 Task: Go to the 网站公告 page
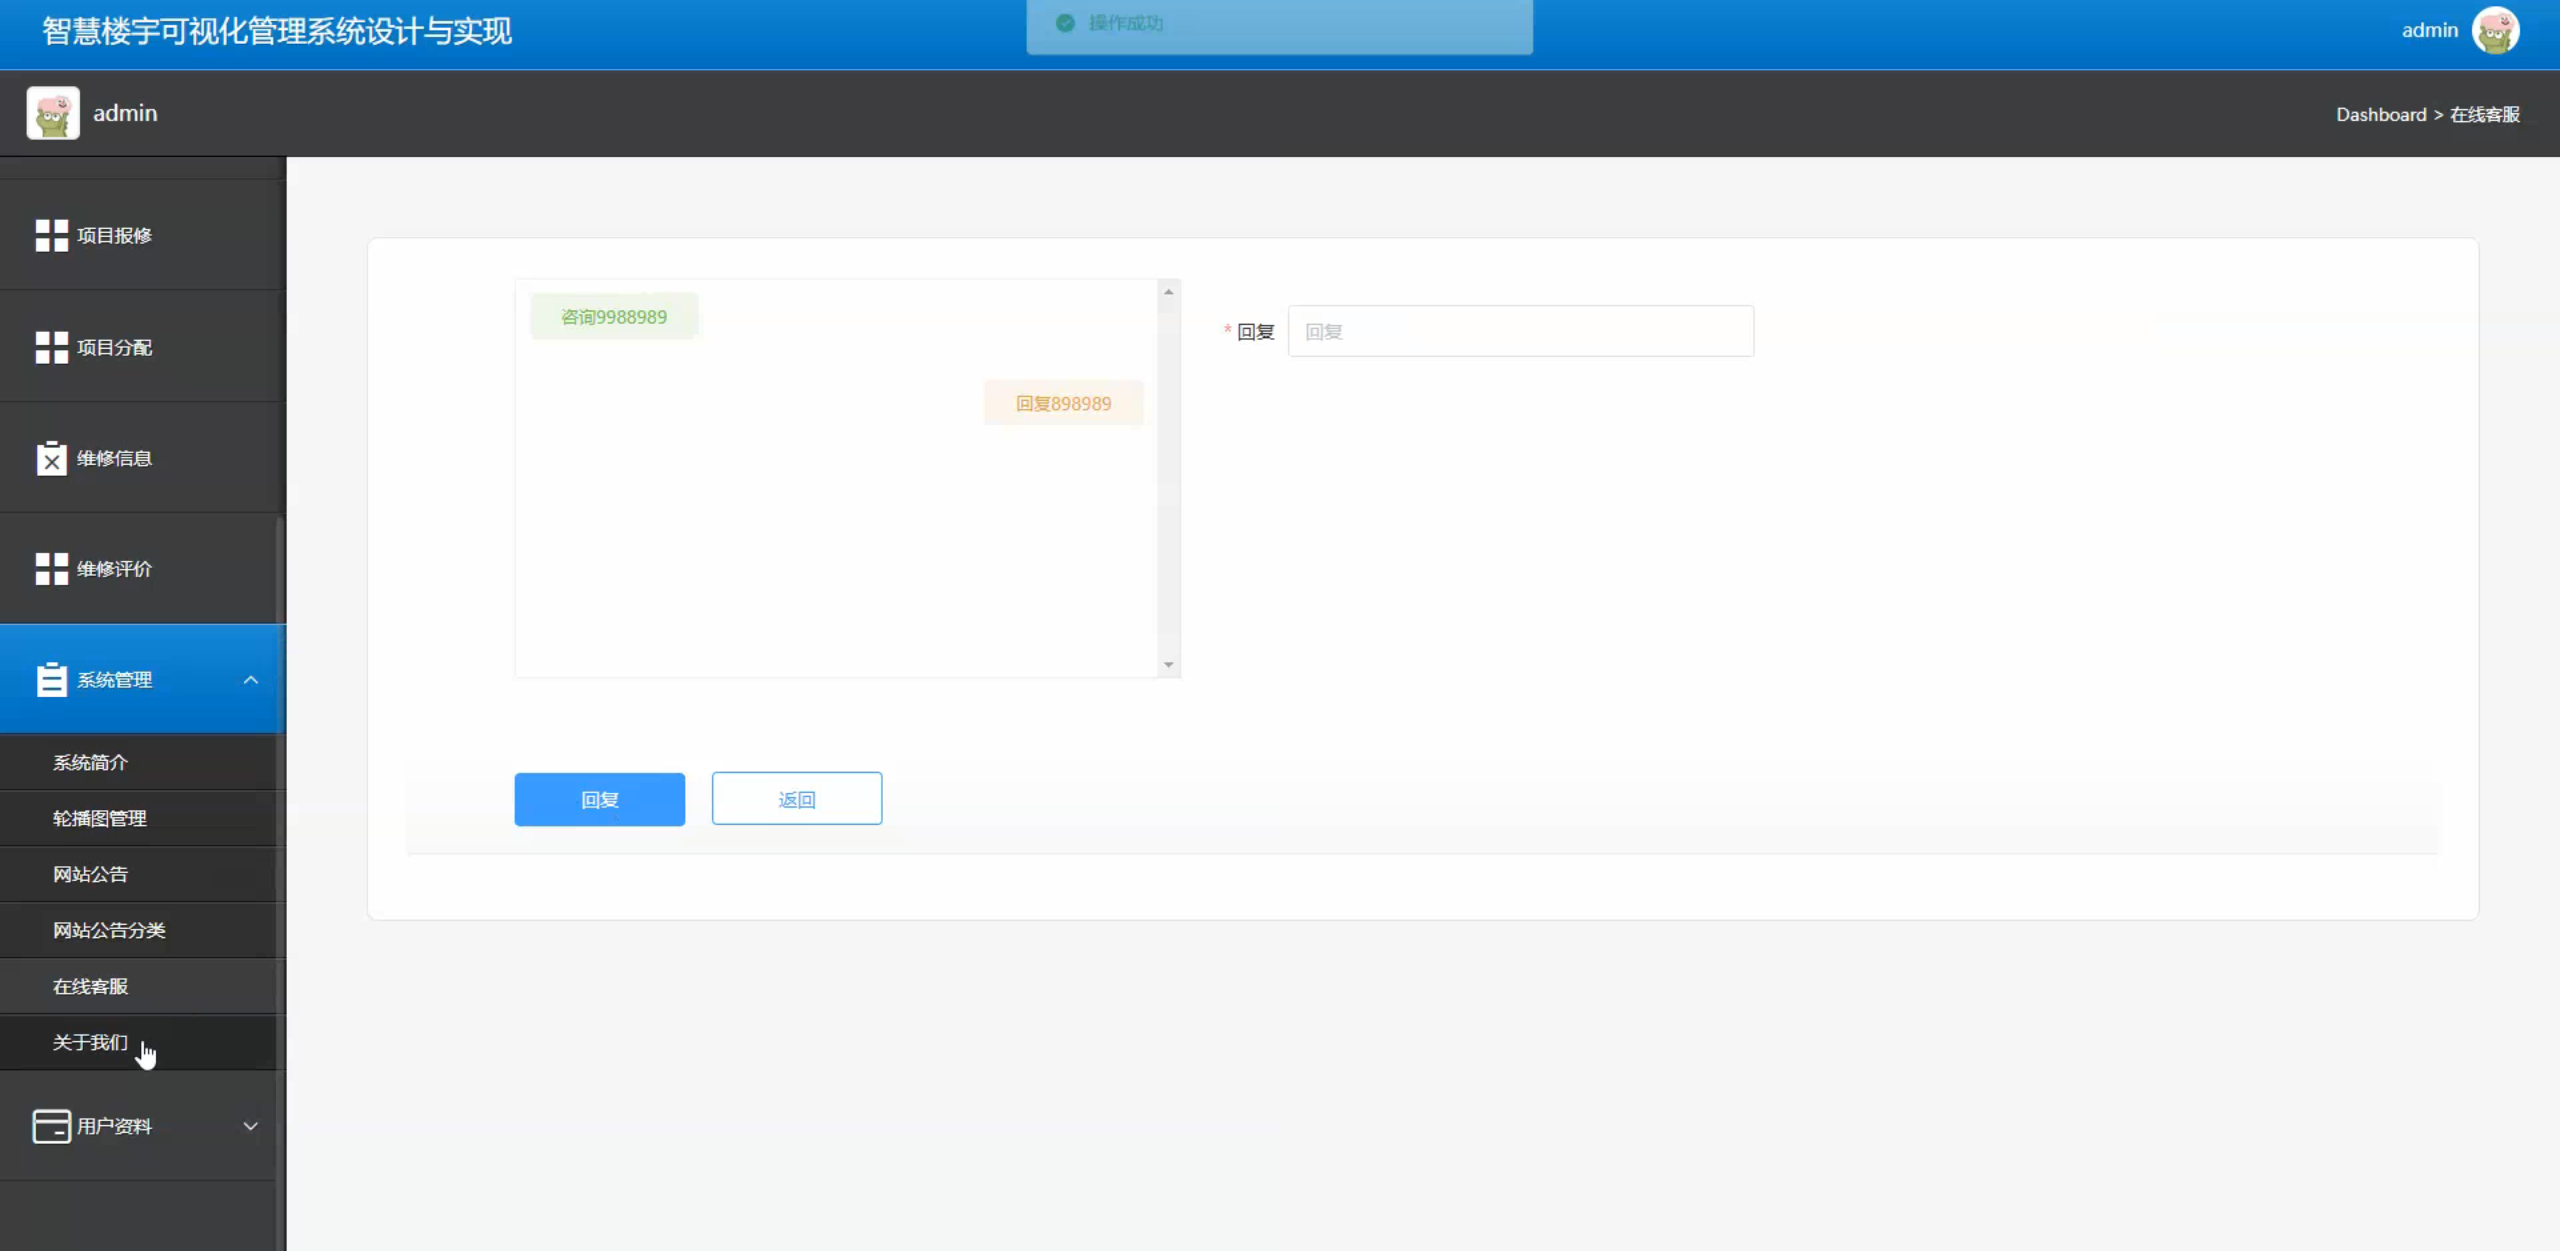click(90, 874)
